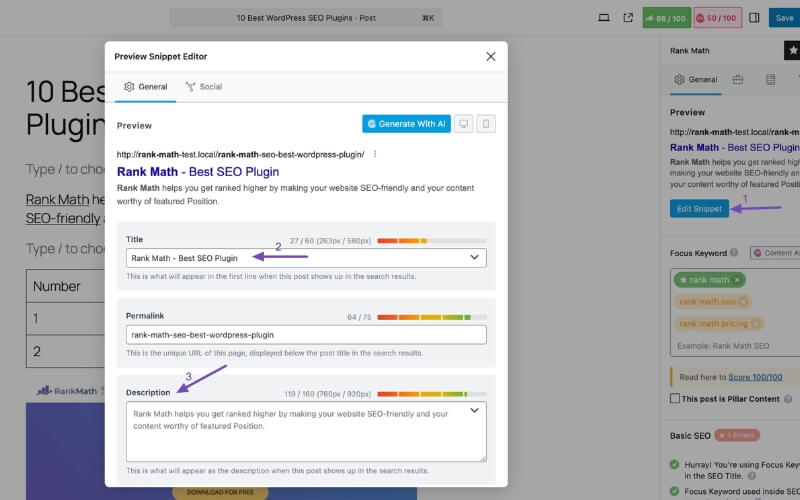Click the Edit Snippet button
Screen dimensions: 800x500
pyautogui.click(x=699, y=208)
